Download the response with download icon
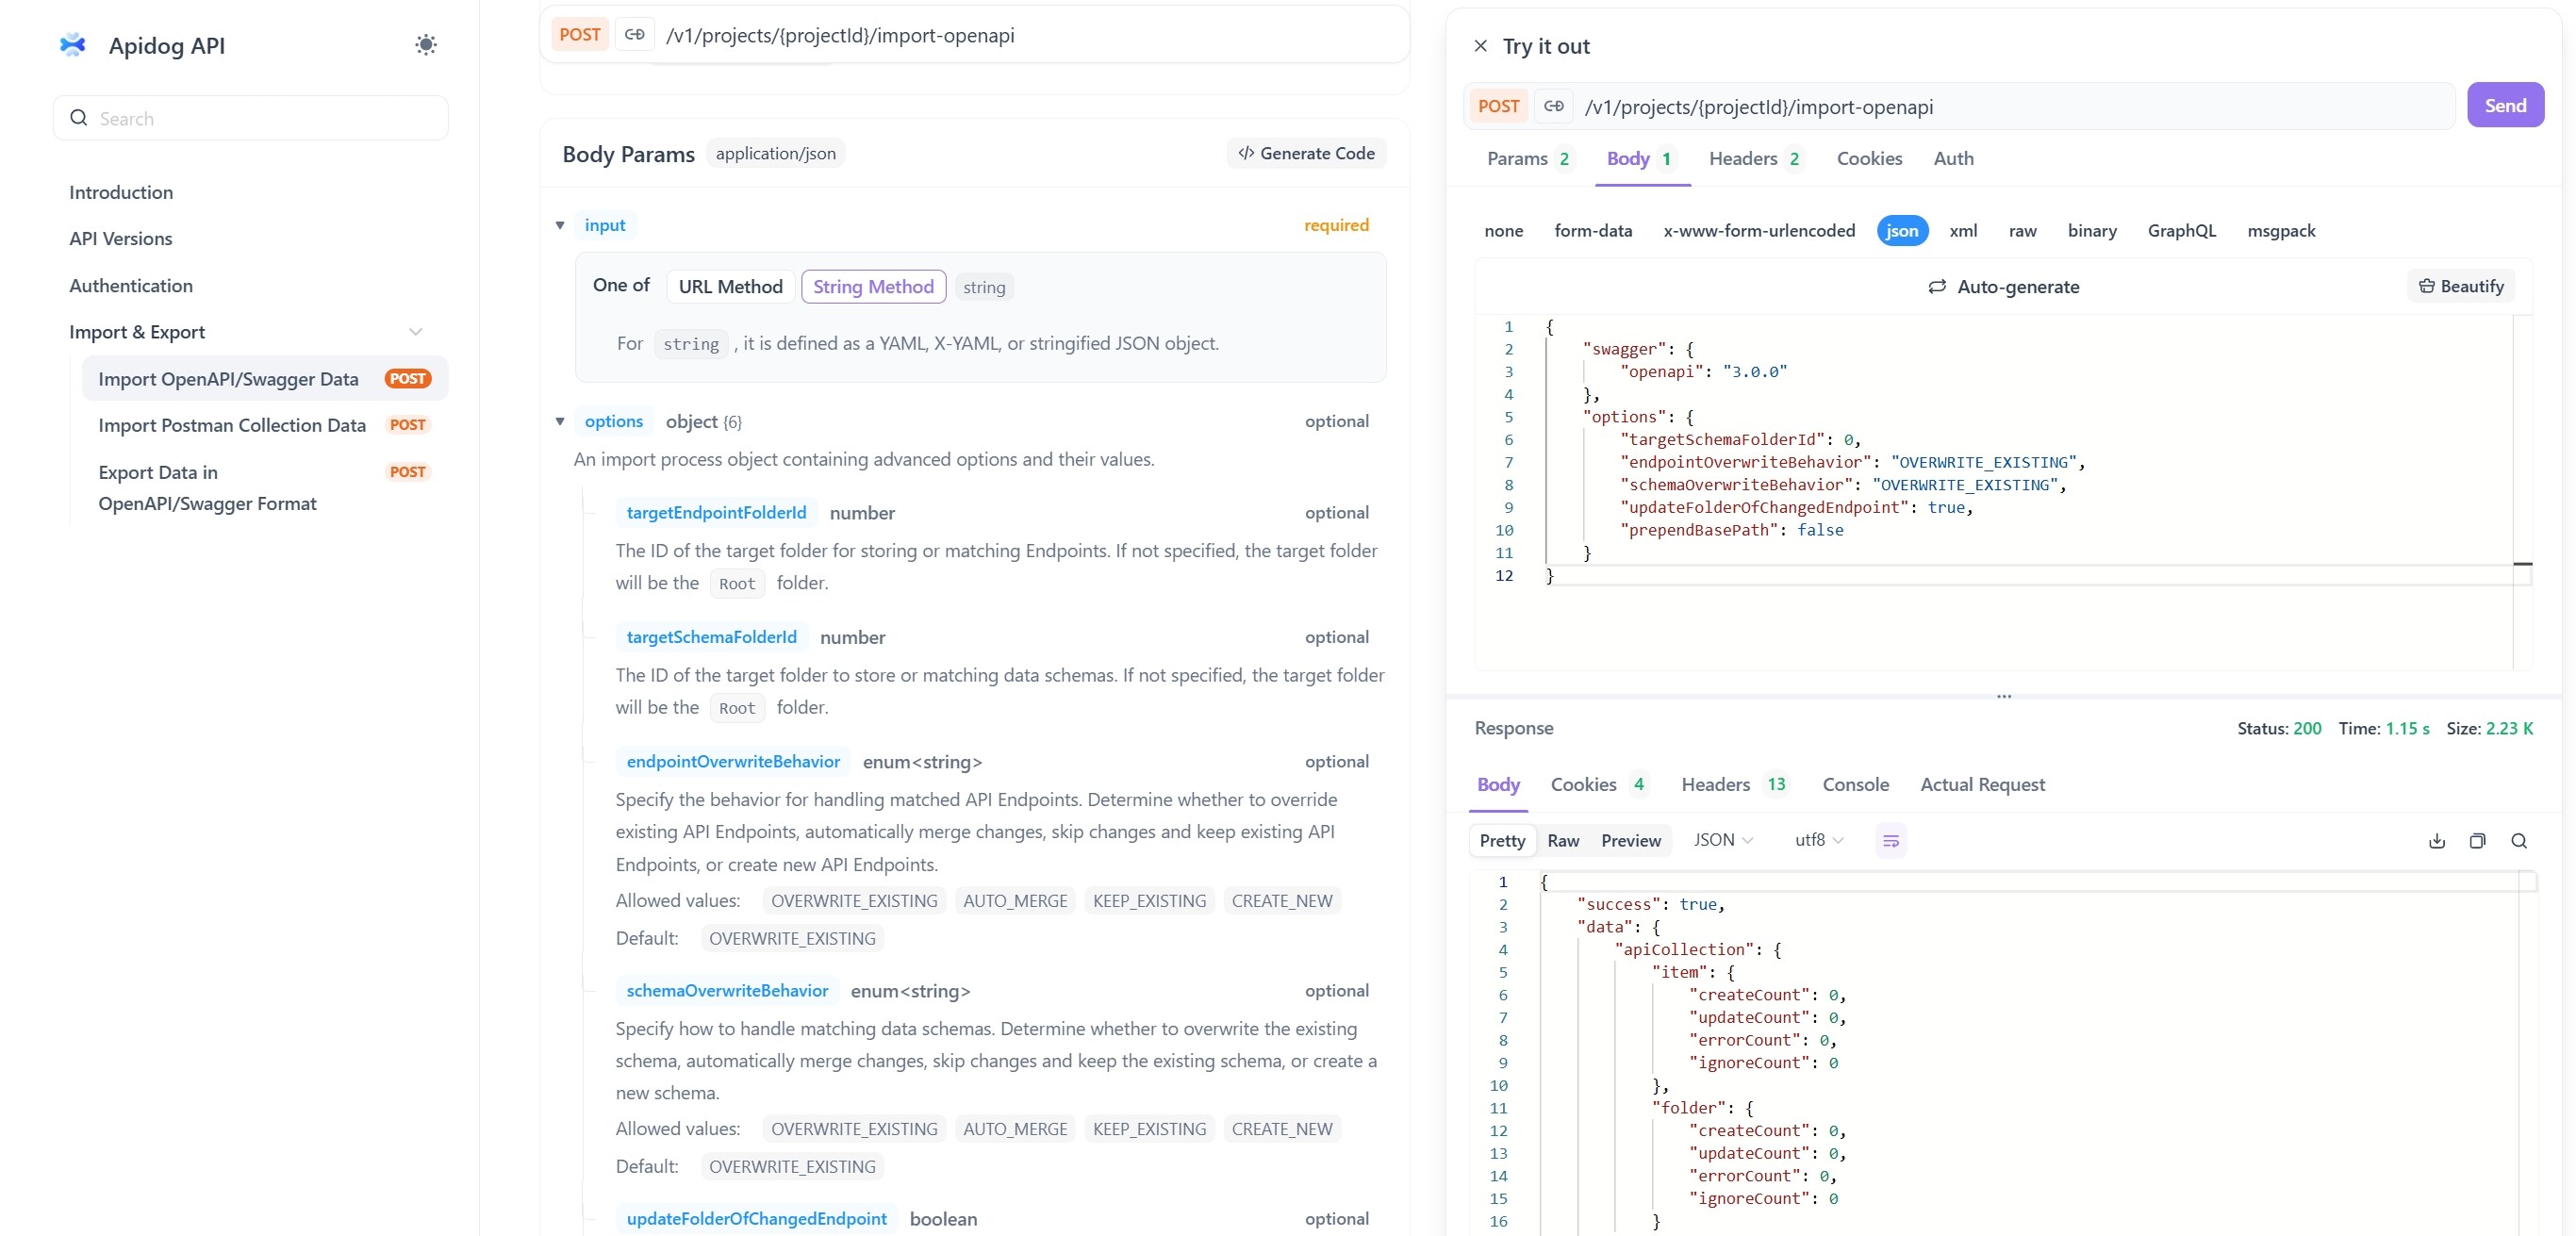Viewport: 2576px width, 1236px height. 2437,841
